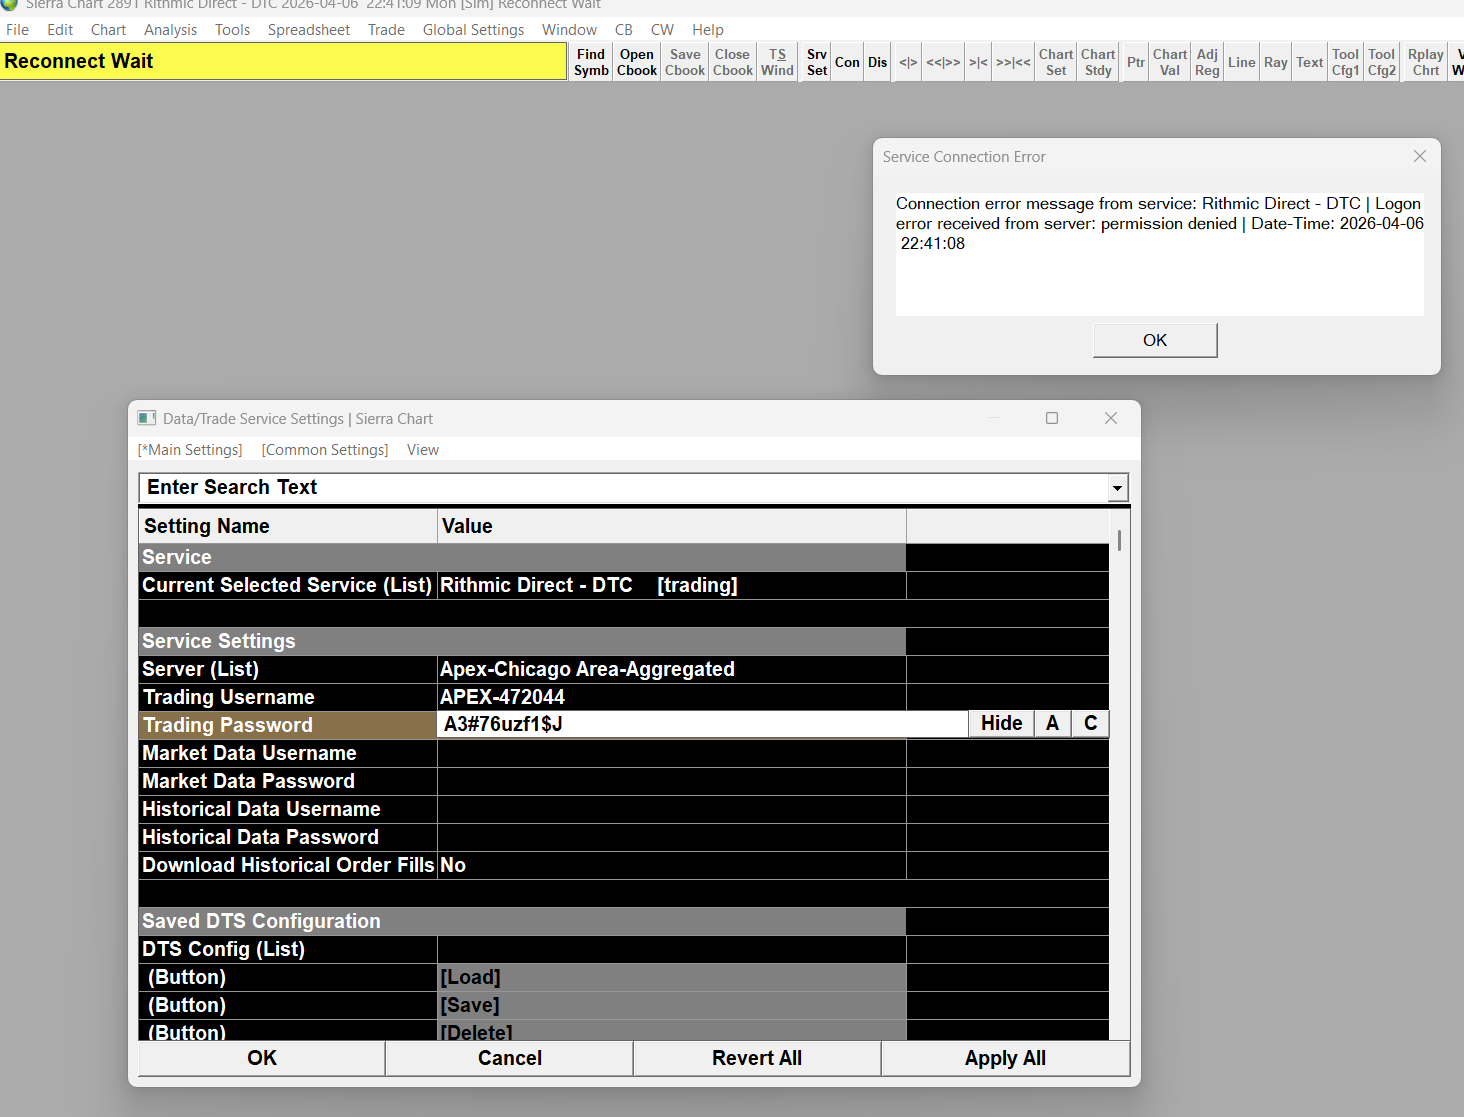Screen dimensions: 1464x1117
Task: Open the File menu
Action: (x=18, y=30)
